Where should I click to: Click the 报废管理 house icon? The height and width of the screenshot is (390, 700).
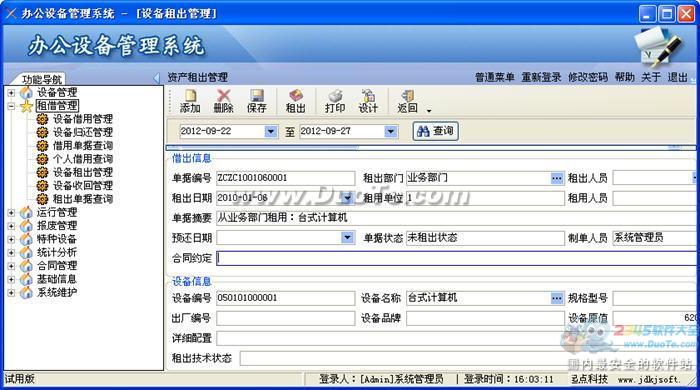pyautogui.click(x=26, y=226)
